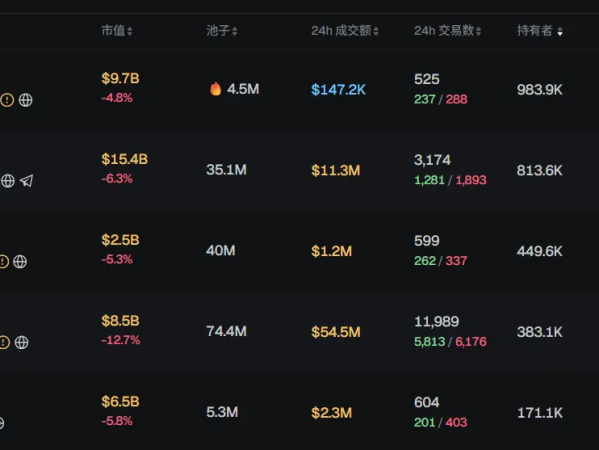The height and width of the screenshot is (450, 599).
Task: Click the 403 sells count
Action: click(457, 422)
